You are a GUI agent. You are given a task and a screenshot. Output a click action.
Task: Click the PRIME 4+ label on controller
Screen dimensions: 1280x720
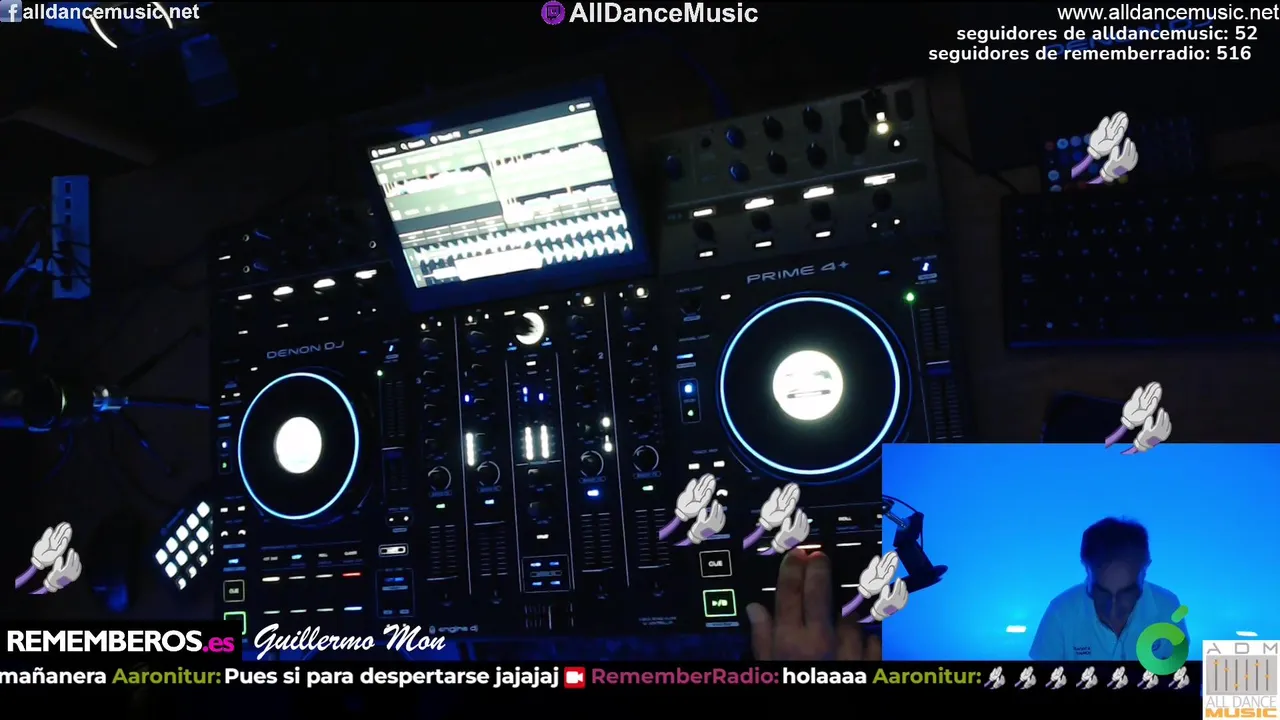click(x=797, y=272)
